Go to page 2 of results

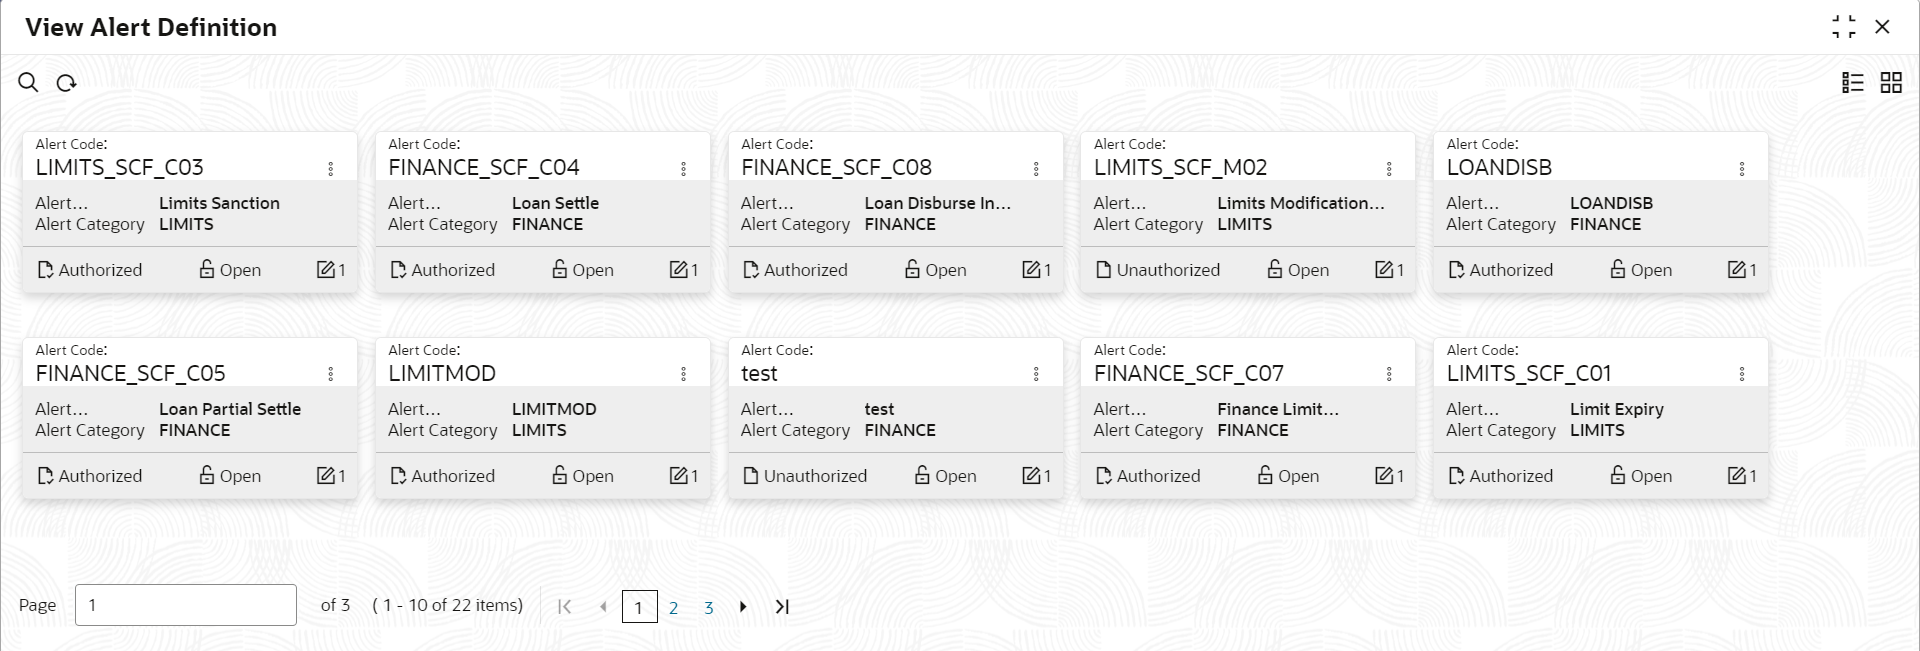pyautogui.click(x=673, y=607)
